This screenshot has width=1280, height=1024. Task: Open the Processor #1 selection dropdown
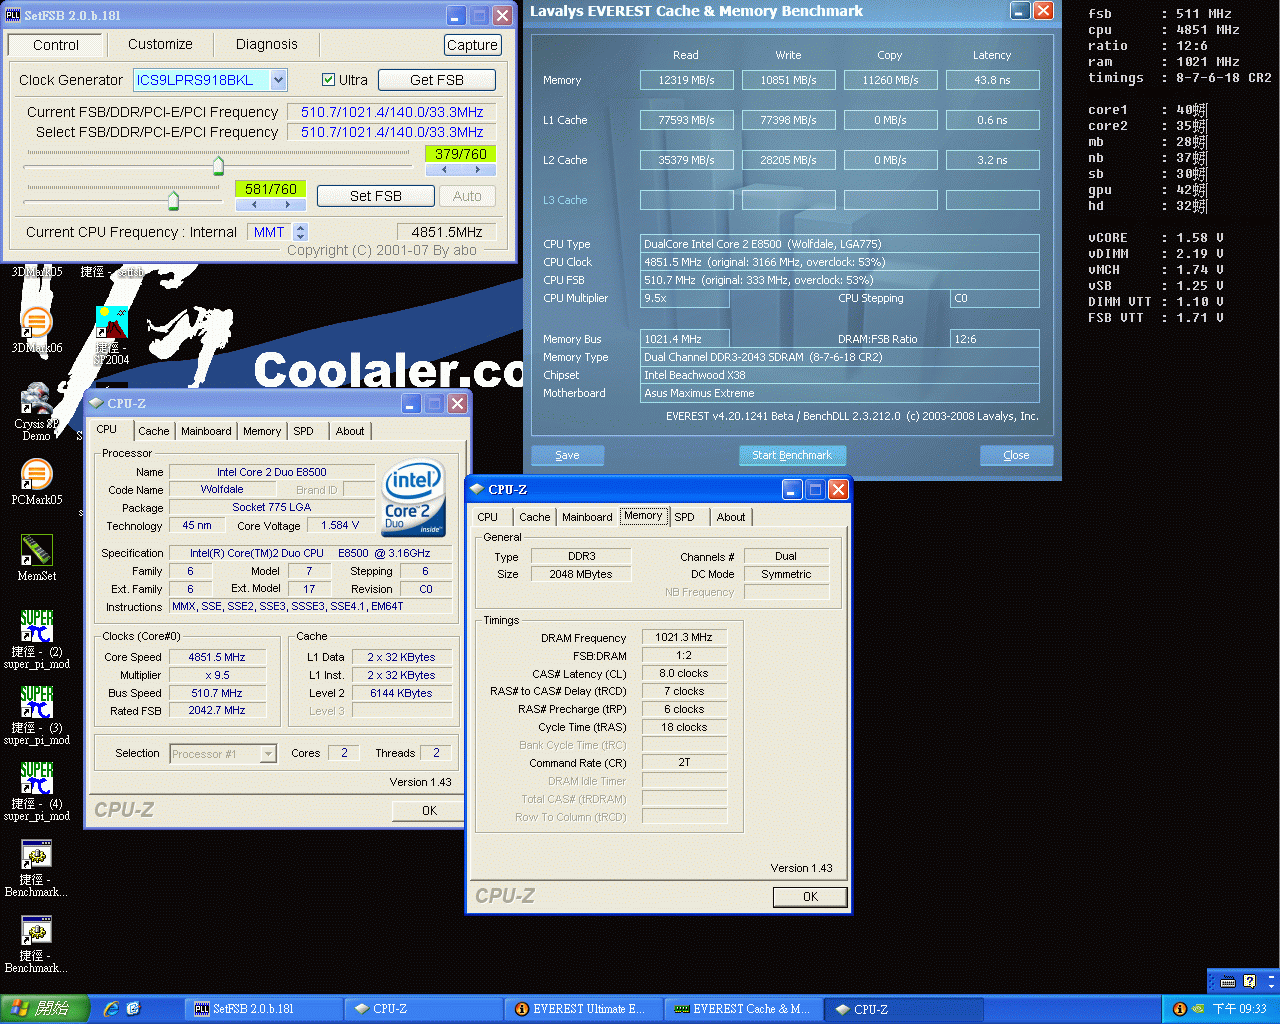pos(268,754)
